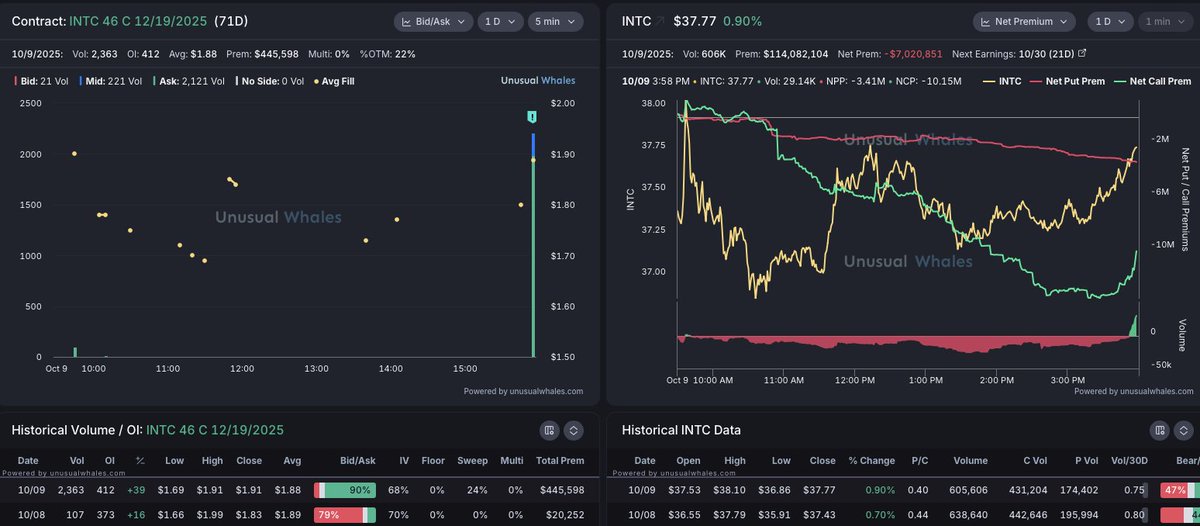Screen dimensions: 1200x526
Task: Sort by % Change column in INTC Data
Action: tap(870, 461)
